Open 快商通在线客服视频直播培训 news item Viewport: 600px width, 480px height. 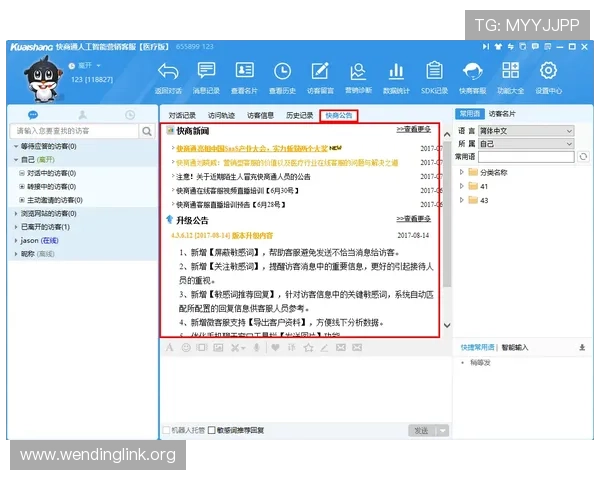[x=237, y=191]
